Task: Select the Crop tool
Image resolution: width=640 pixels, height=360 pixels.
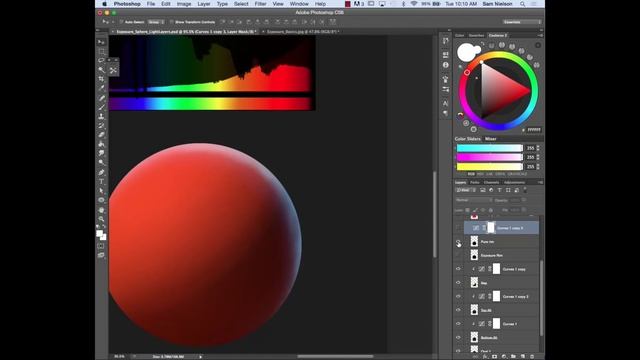Action: point(101,79)
